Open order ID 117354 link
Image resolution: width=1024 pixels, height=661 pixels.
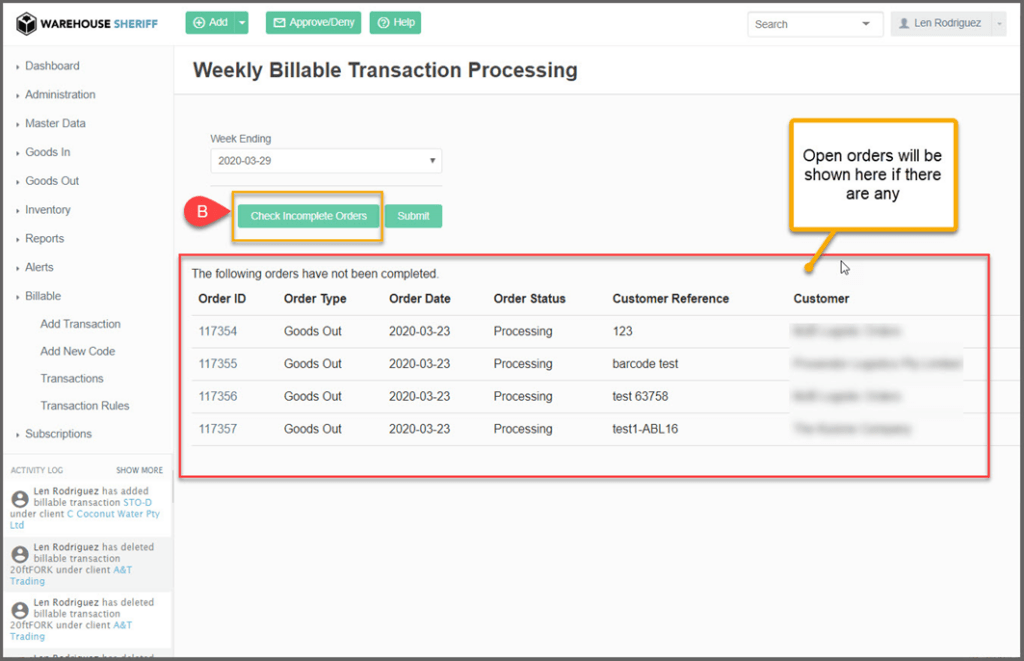[218, 332]
